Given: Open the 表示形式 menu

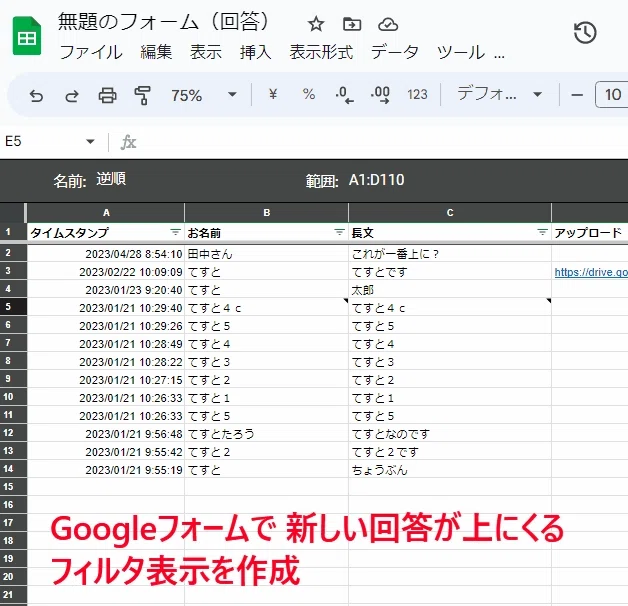Looking at the screenshot, I should (x=321, y=52).
